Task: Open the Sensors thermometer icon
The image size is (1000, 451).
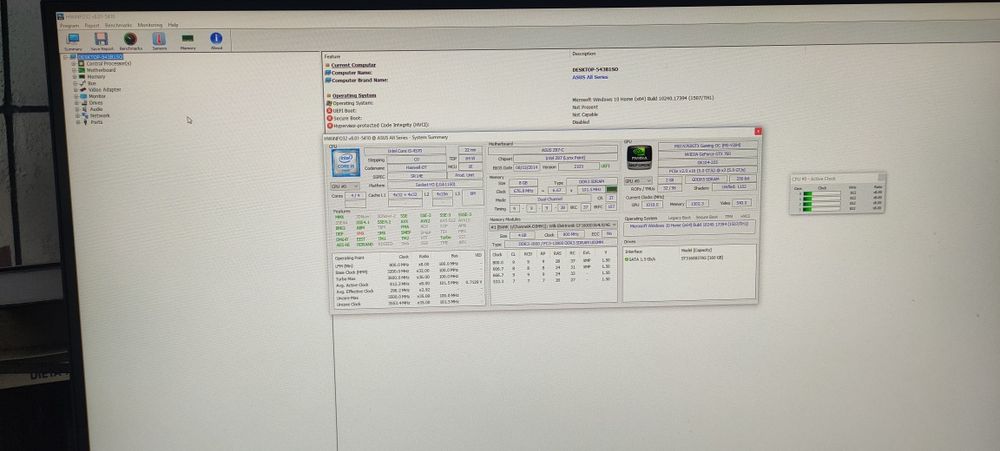Action: click(x=159, y=39)
